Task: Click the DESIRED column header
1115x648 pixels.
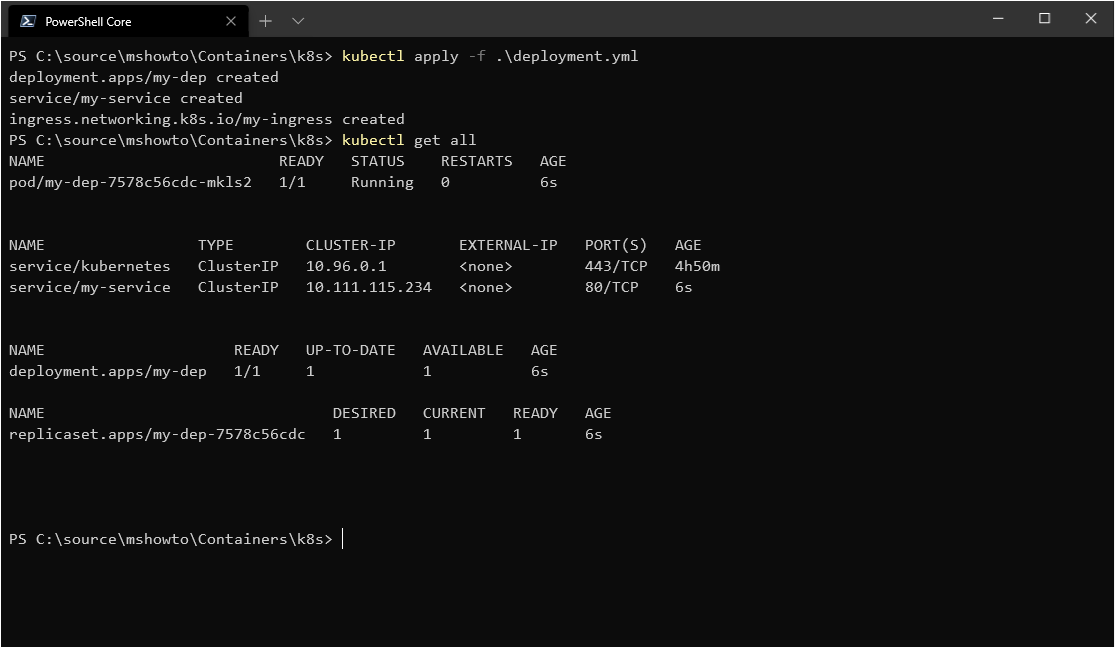Action: (364, 413)
